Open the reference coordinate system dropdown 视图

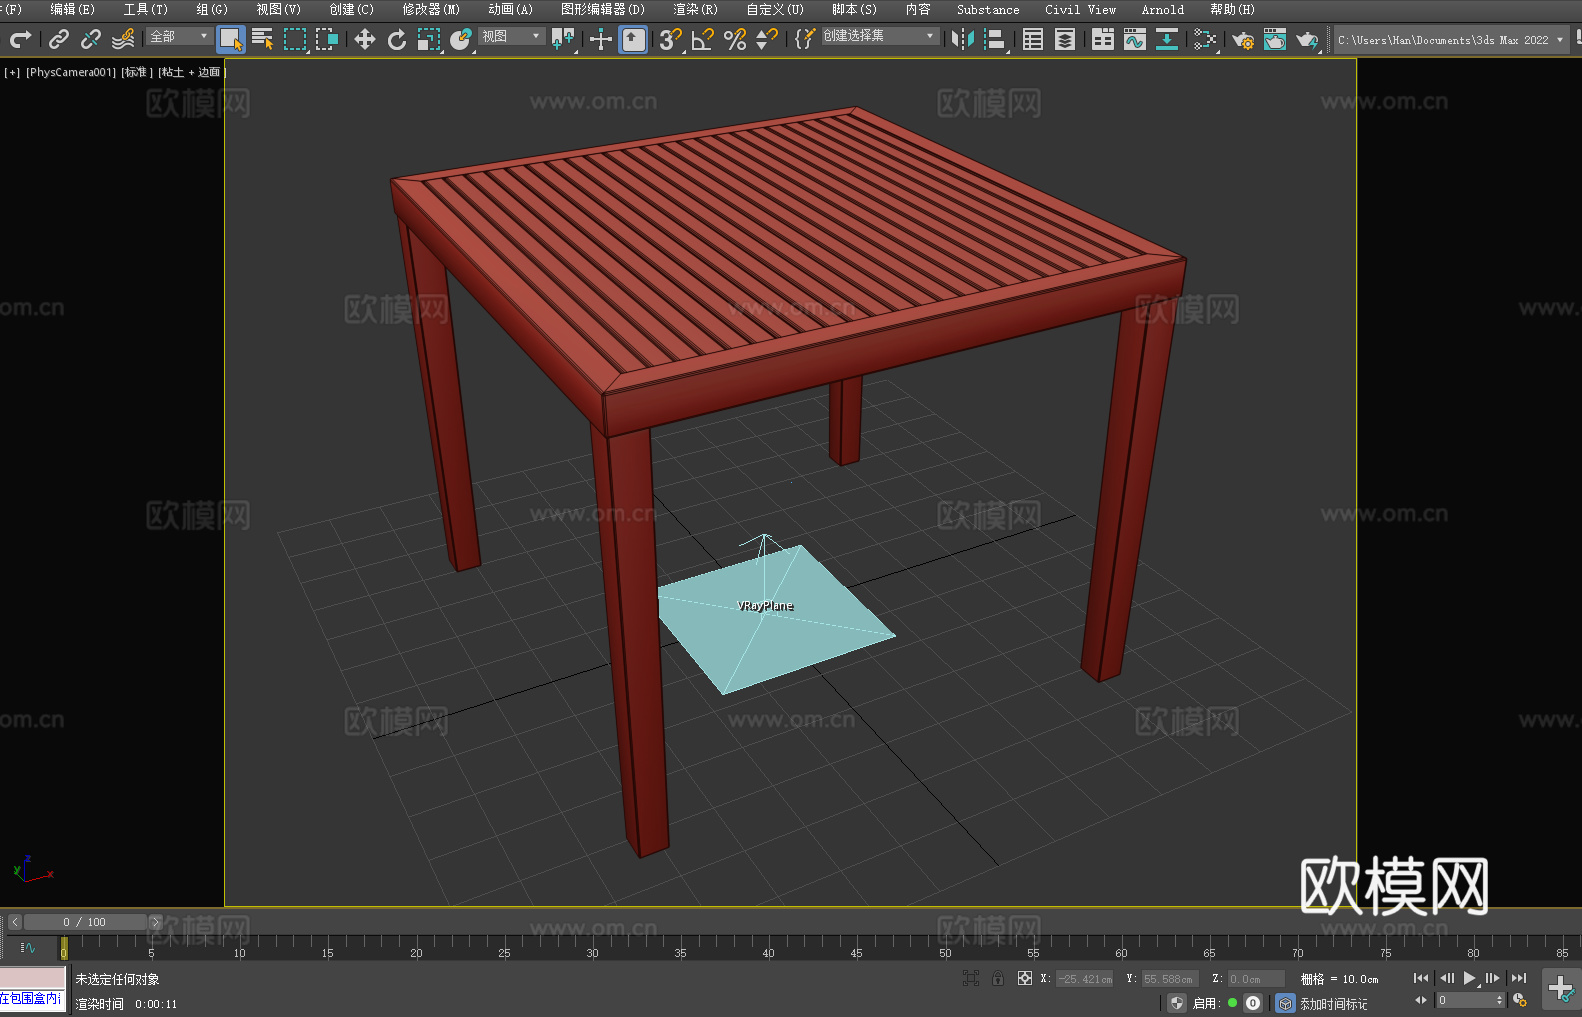511,36
